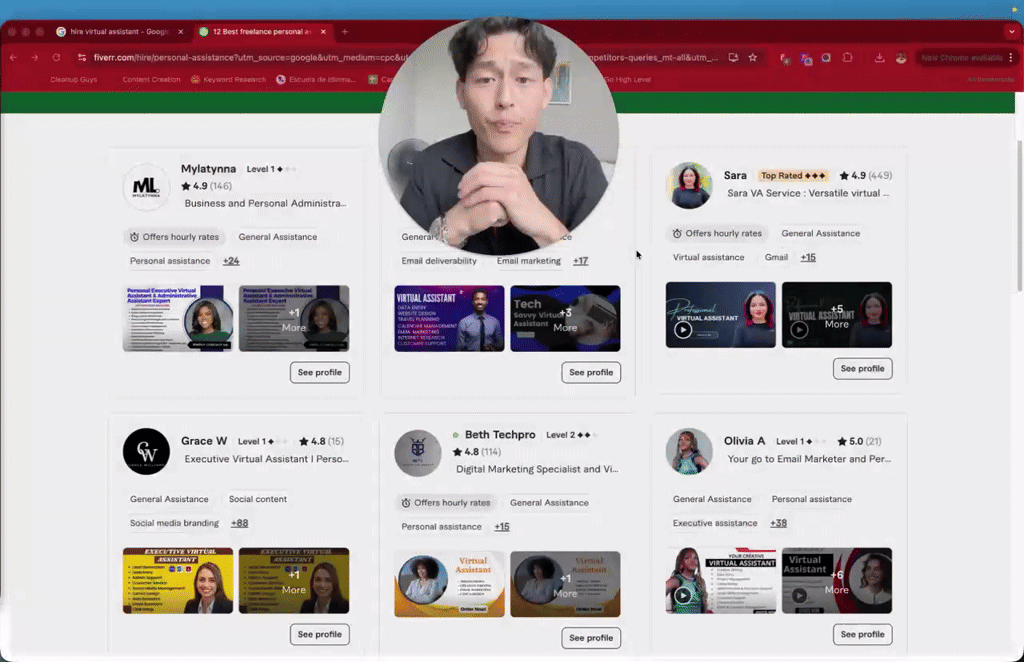Viewport: 1024px width, 662px height.
Task: Open the Go High Level bookmark
Action: coord(627,80)
